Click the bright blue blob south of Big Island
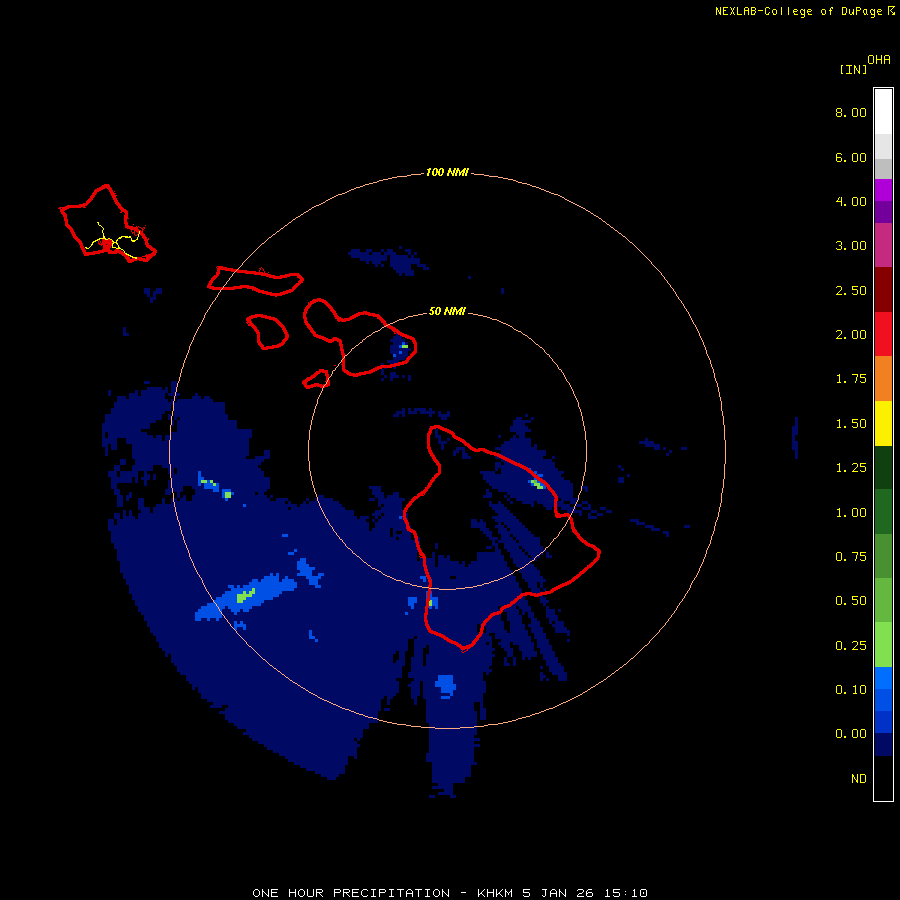This screenshot has width=900, height=900. coord(445,685)
